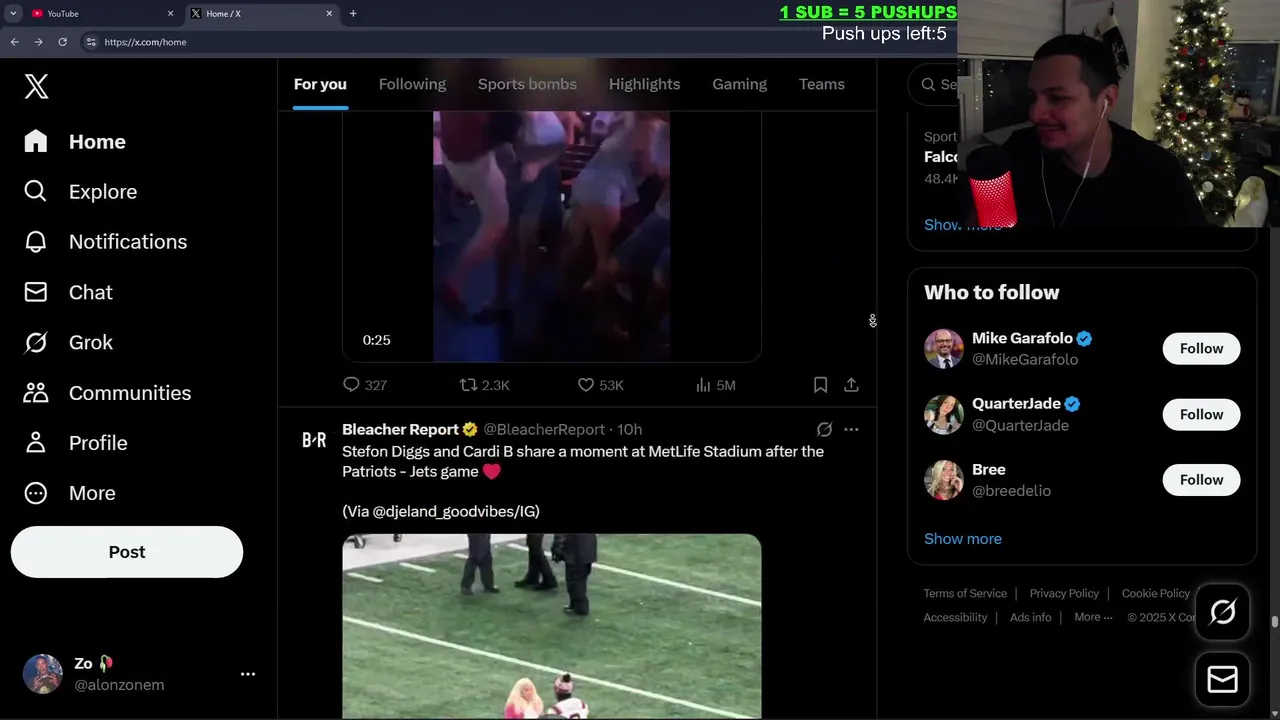Reload the page
This screenshot has height=720, width=1280.
click(62, 42)
